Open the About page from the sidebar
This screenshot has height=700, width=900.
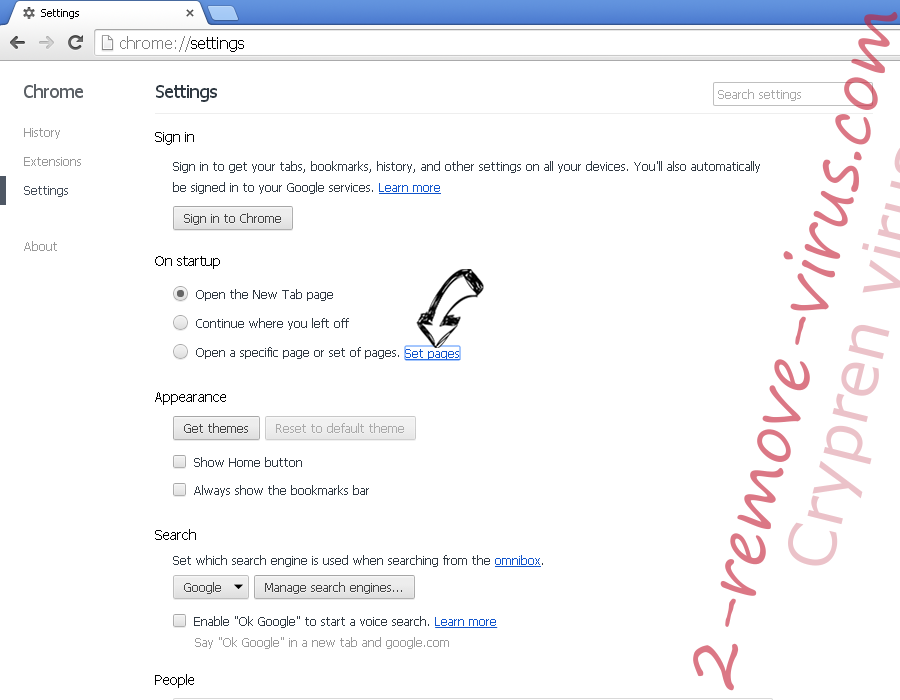tap(40, 247)
